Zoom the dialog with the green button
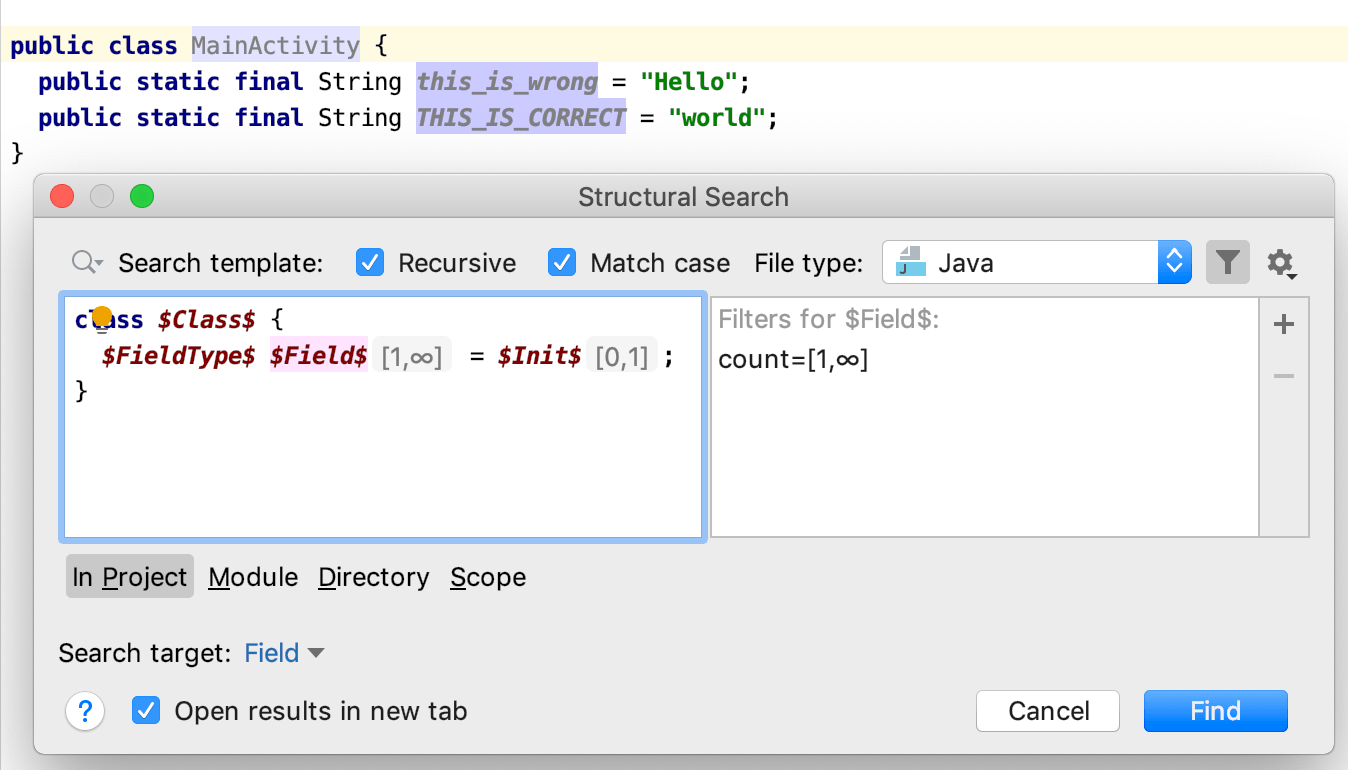Screen dimensions: 1348x770 (142, 196)
